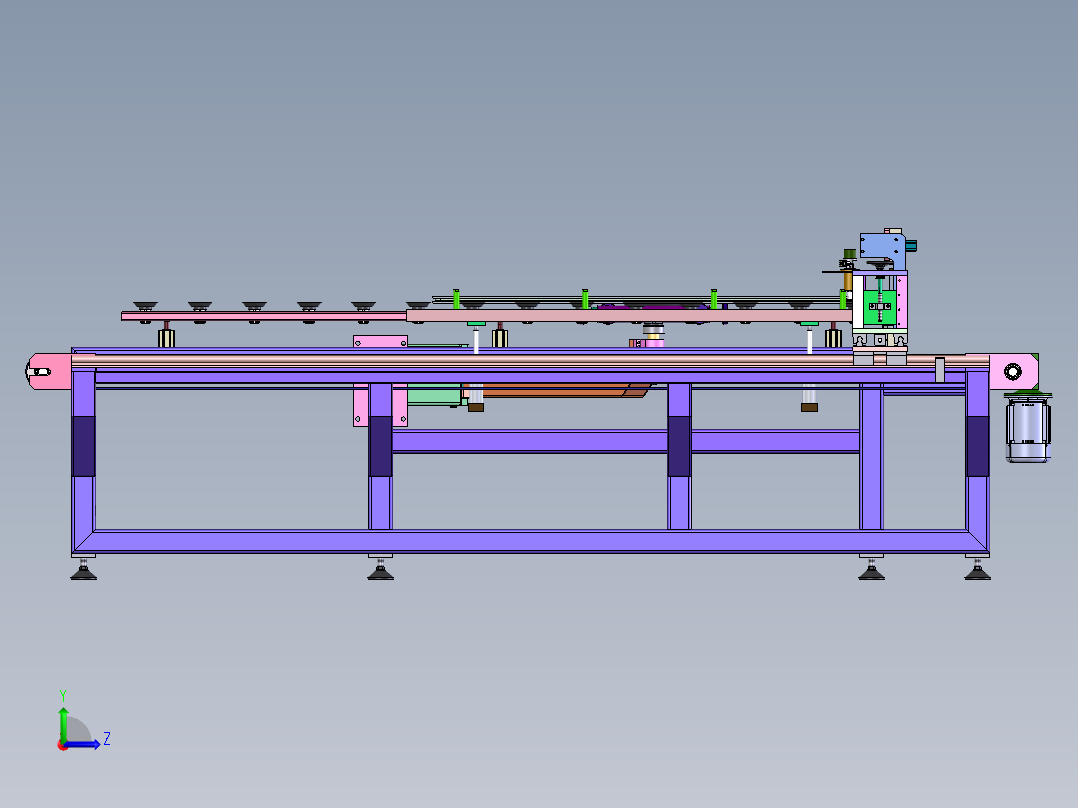Screen dimensions: 1078x808
Task: Select the pink end plate with round bearing on the right
Action: (1013, 371)
